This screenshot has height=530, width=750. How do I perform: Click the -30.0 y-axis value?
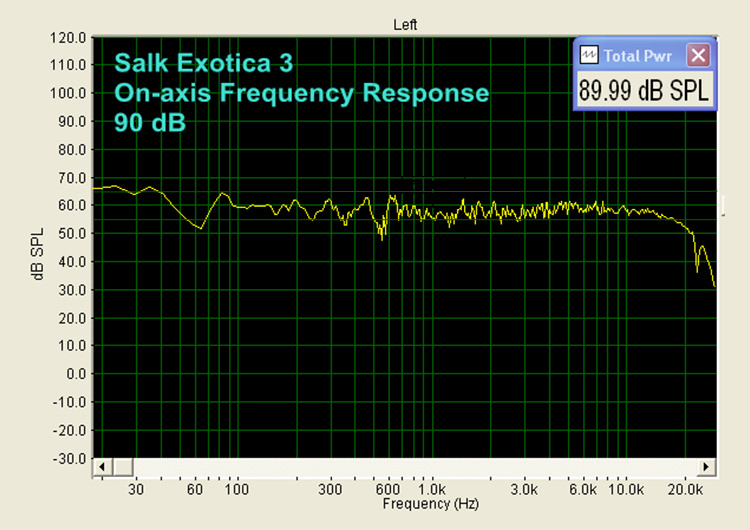(x=69, y=459)
